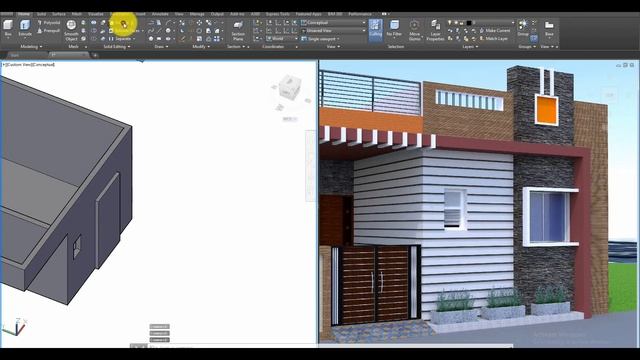Open the Featured Apps ribbon tab

tap(309, 14)
